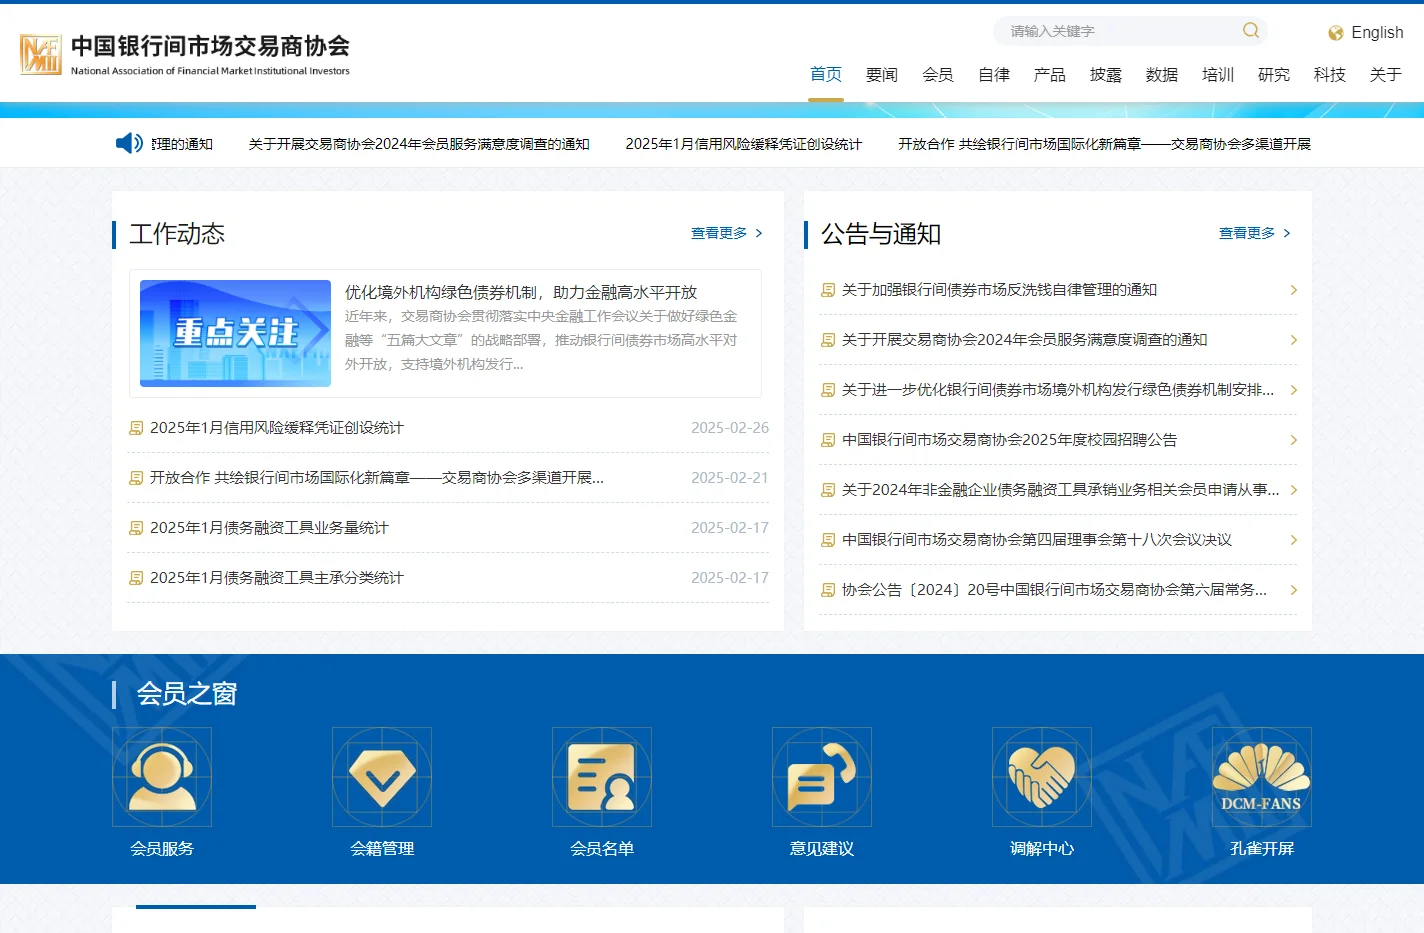Click the 会员服务 label under member window
The width and height of the screenshot is (1424, 933).
[162, 848]
